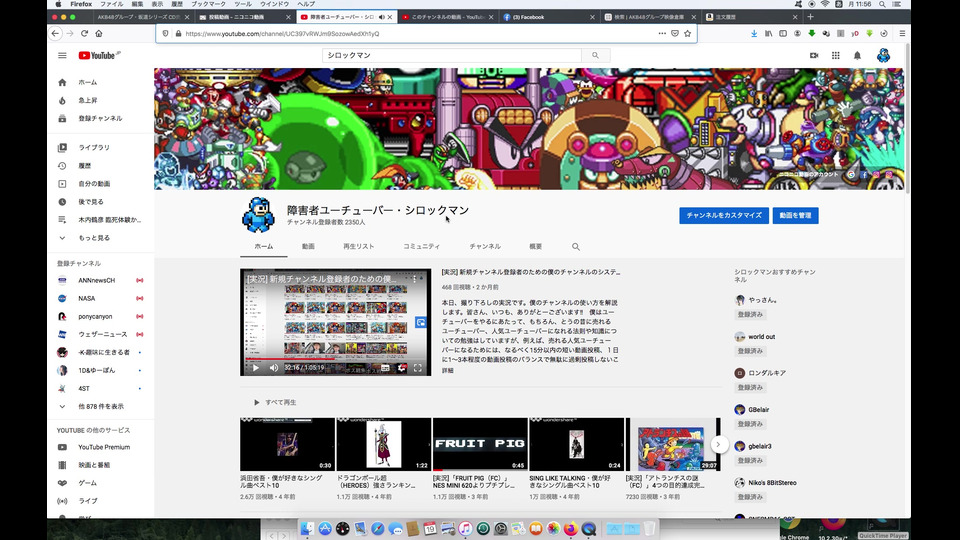Mute the featured video volume

pos(274,368)
